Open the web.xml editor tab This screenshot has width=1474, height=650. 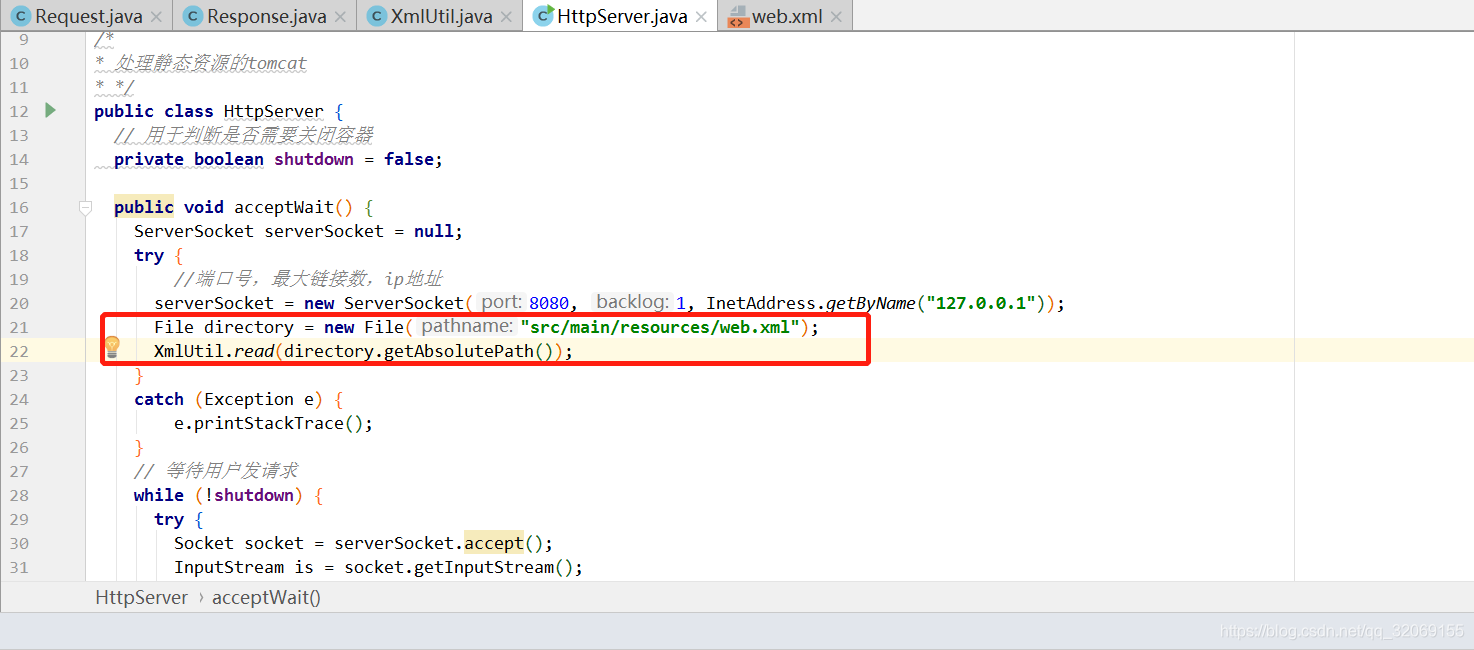point(786,16)
